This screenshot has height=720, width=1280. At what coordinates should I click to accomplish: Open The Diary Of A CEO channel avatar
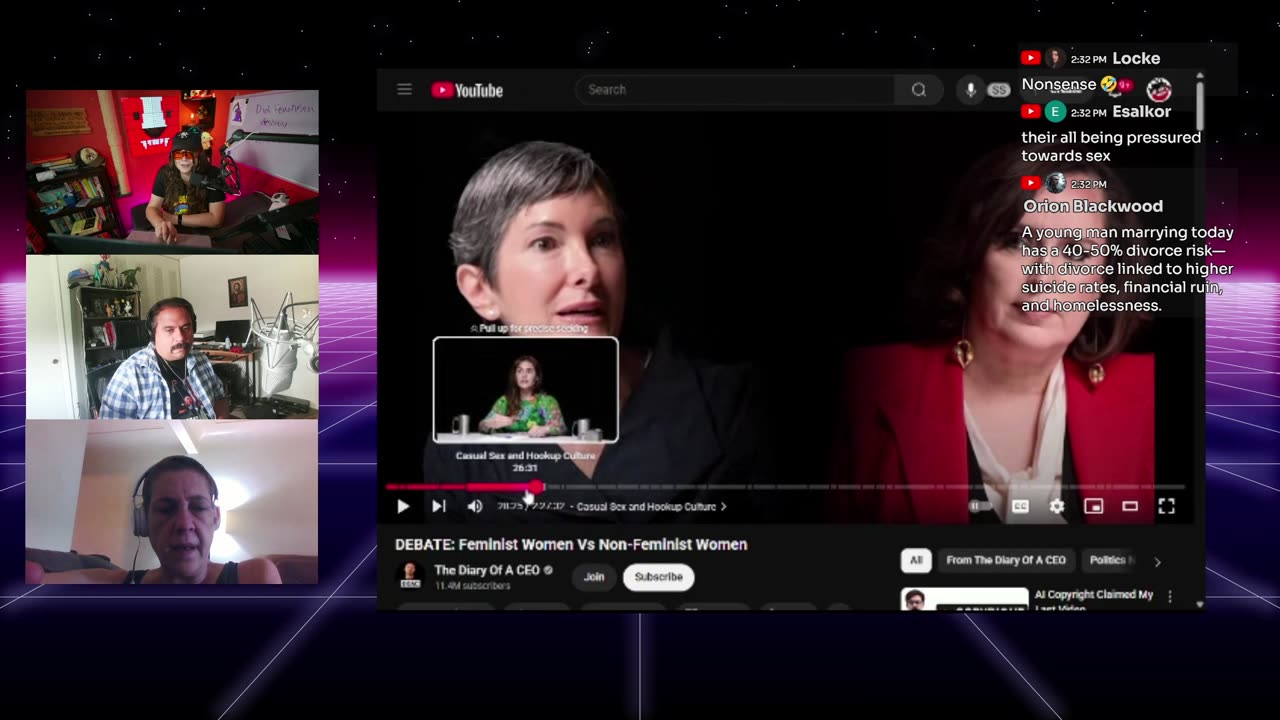409,576
